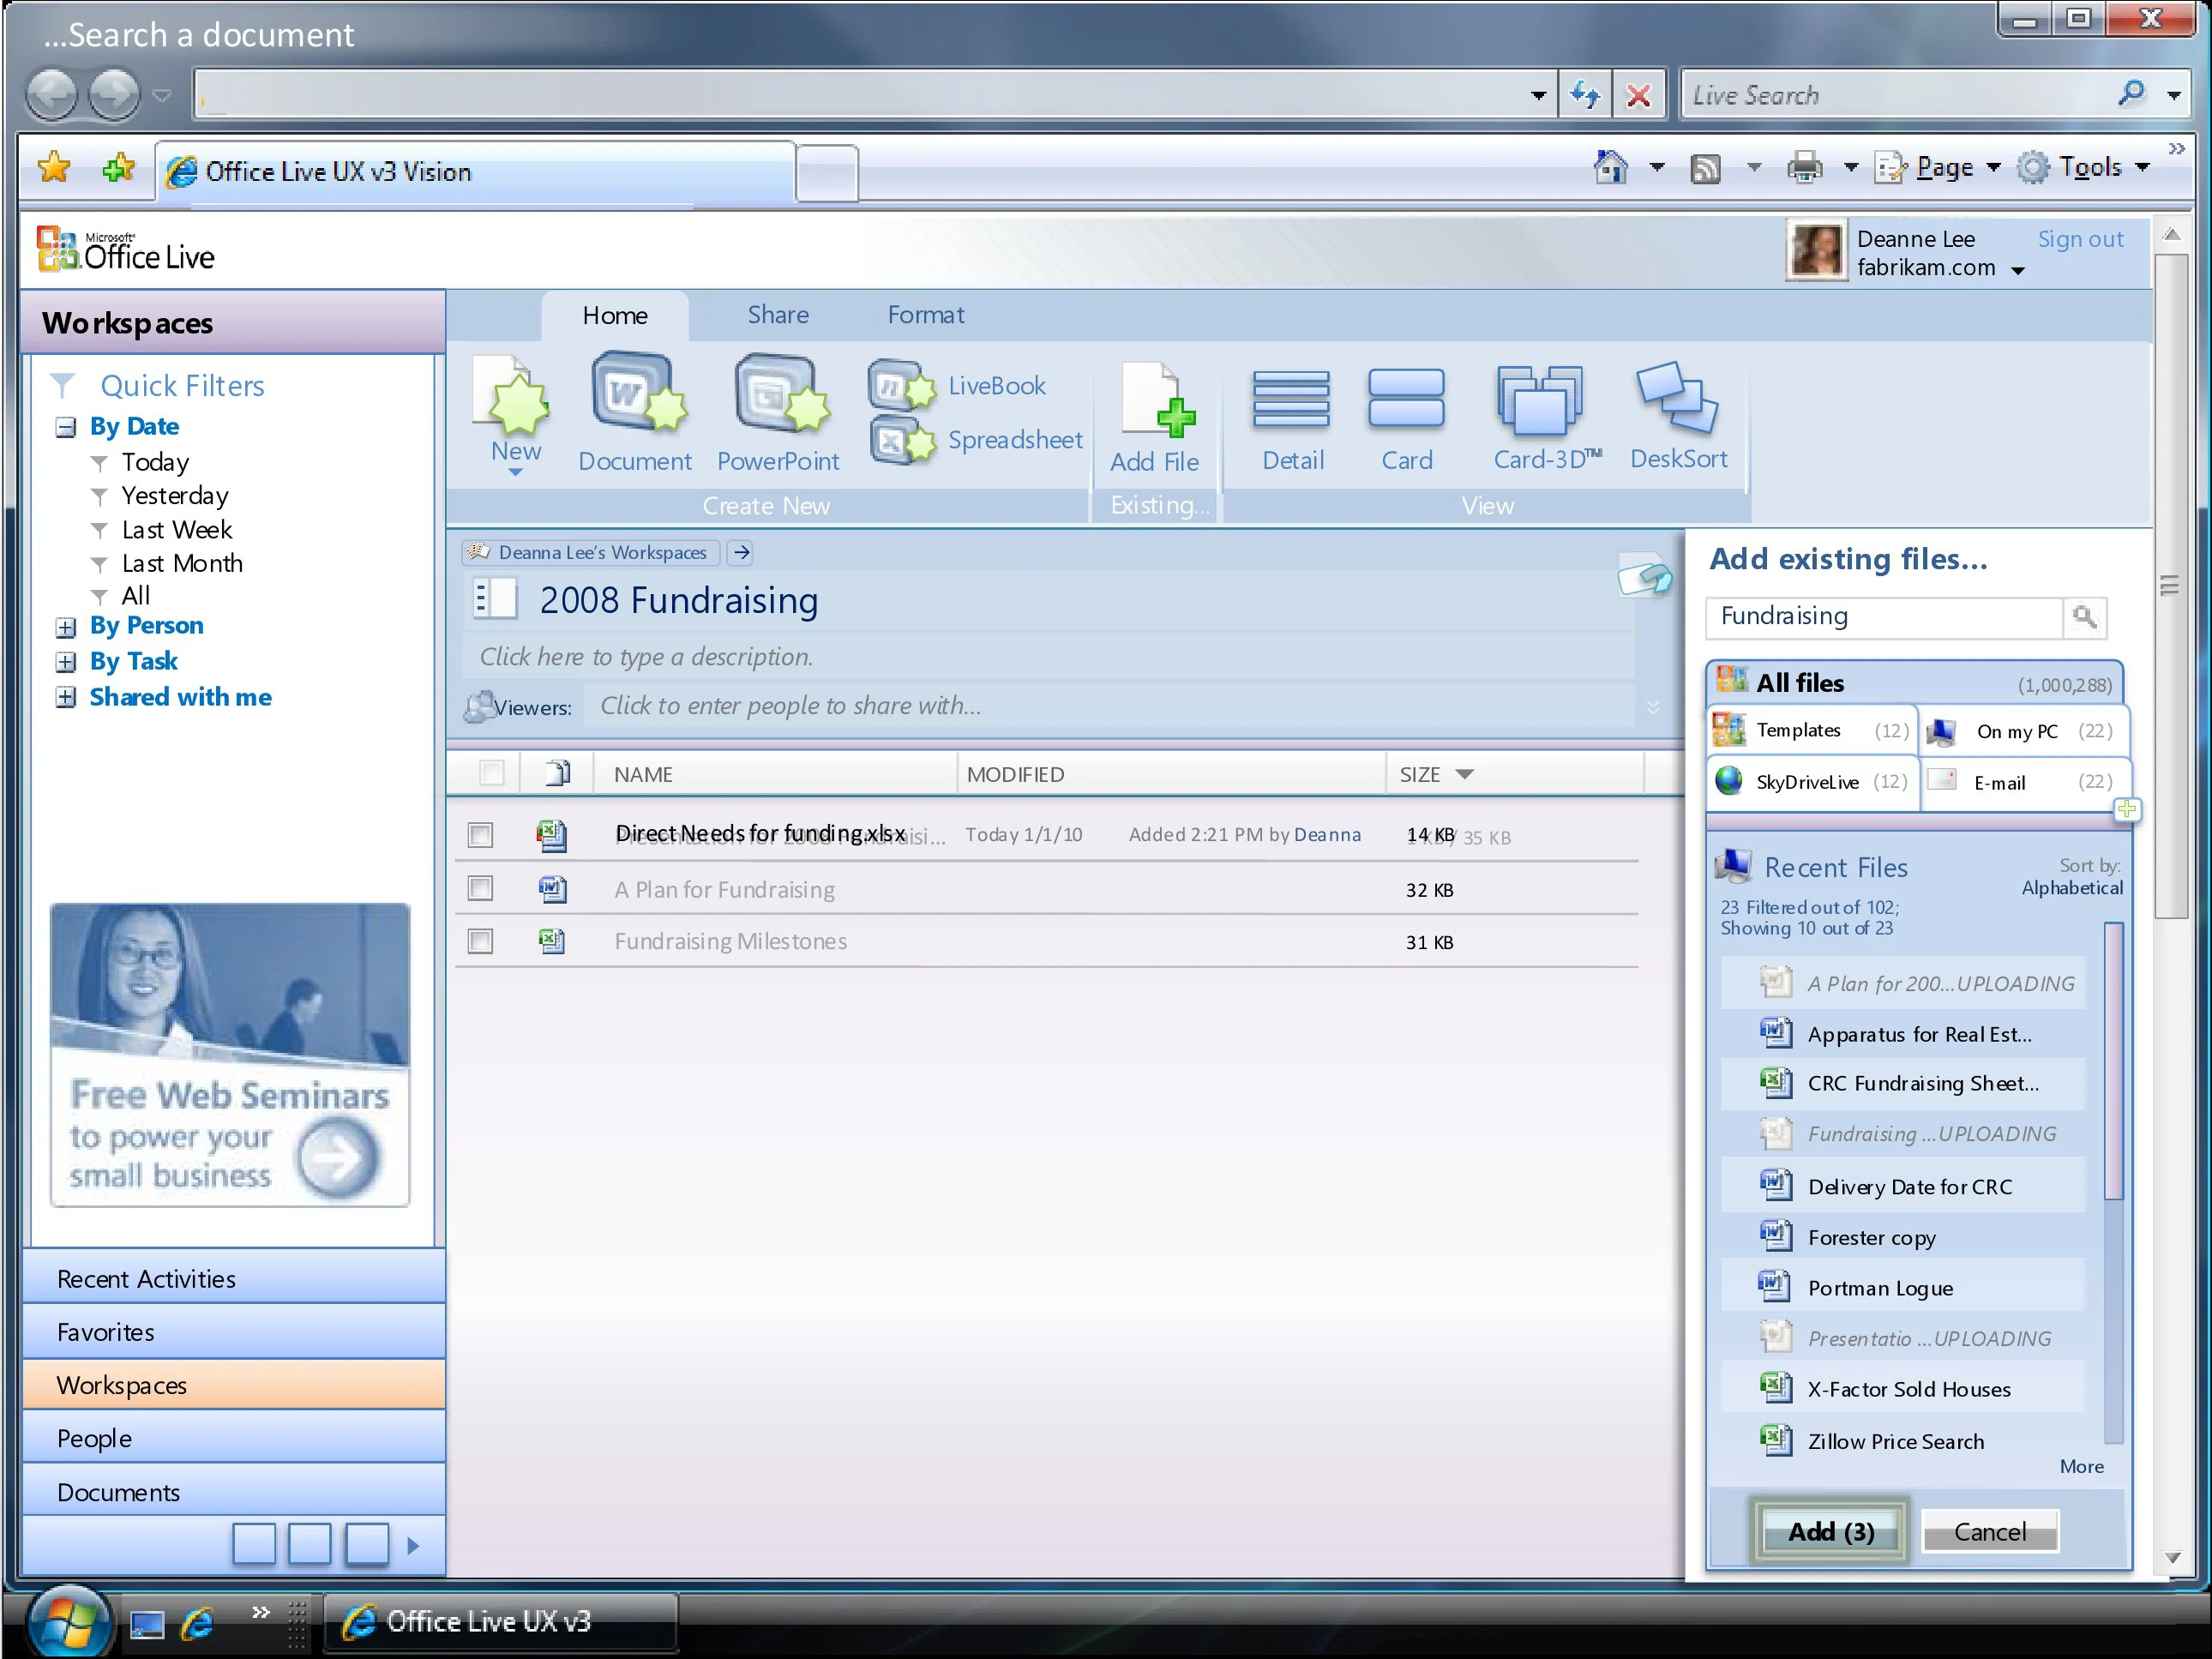The width and height of the screenshot is (2212, 1659).
Task: Click the Print icon
Action: (x=1804, y=167)
